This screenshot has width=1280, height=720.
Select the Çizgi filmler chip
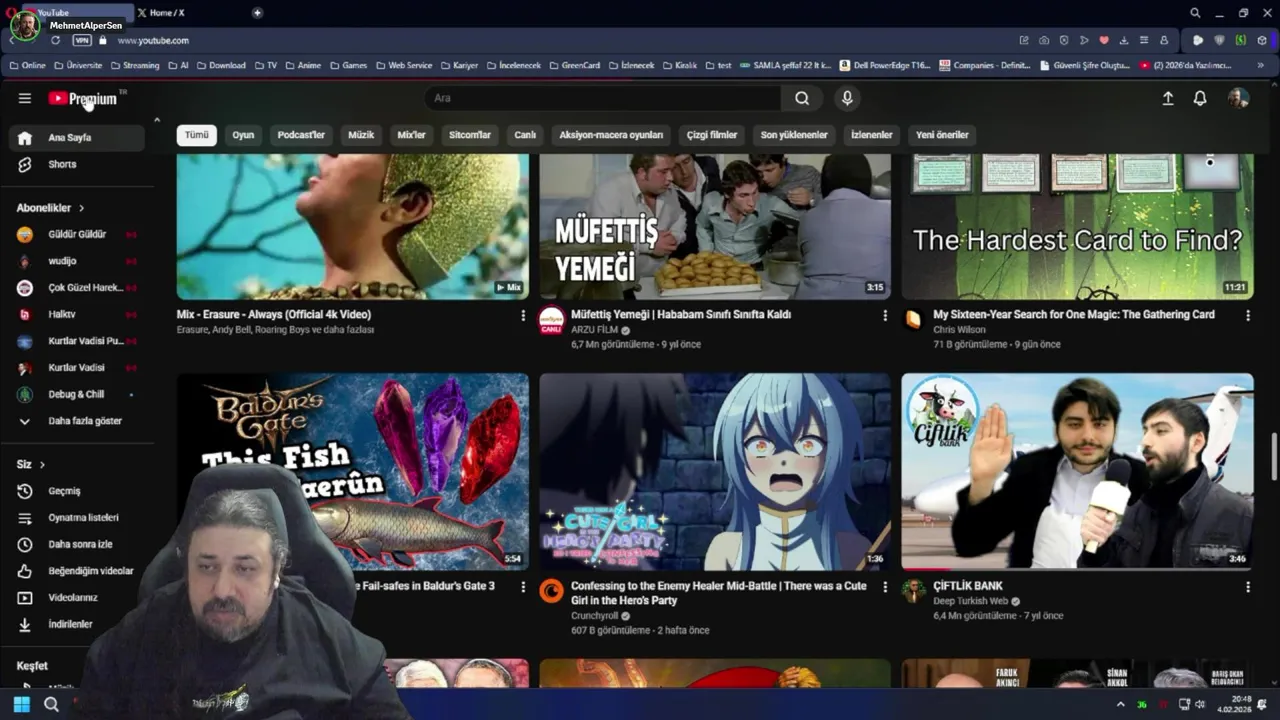[x=712, y=135]
